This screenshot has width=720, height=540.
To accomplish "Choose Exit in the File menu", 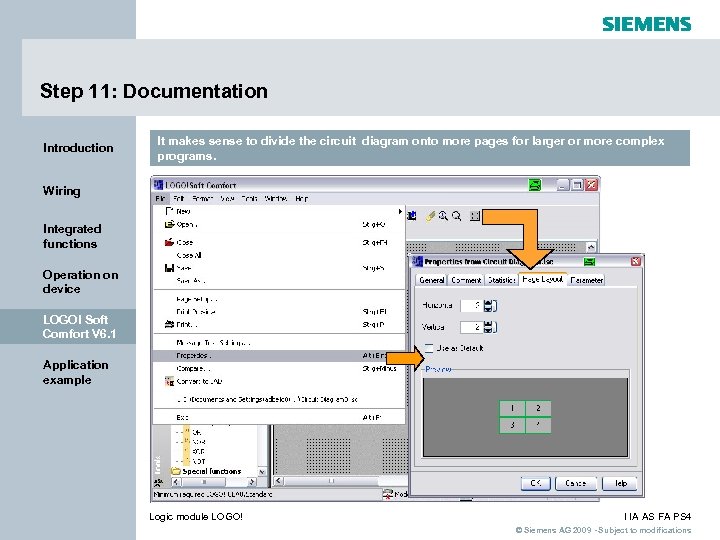I will pos(279,417).
